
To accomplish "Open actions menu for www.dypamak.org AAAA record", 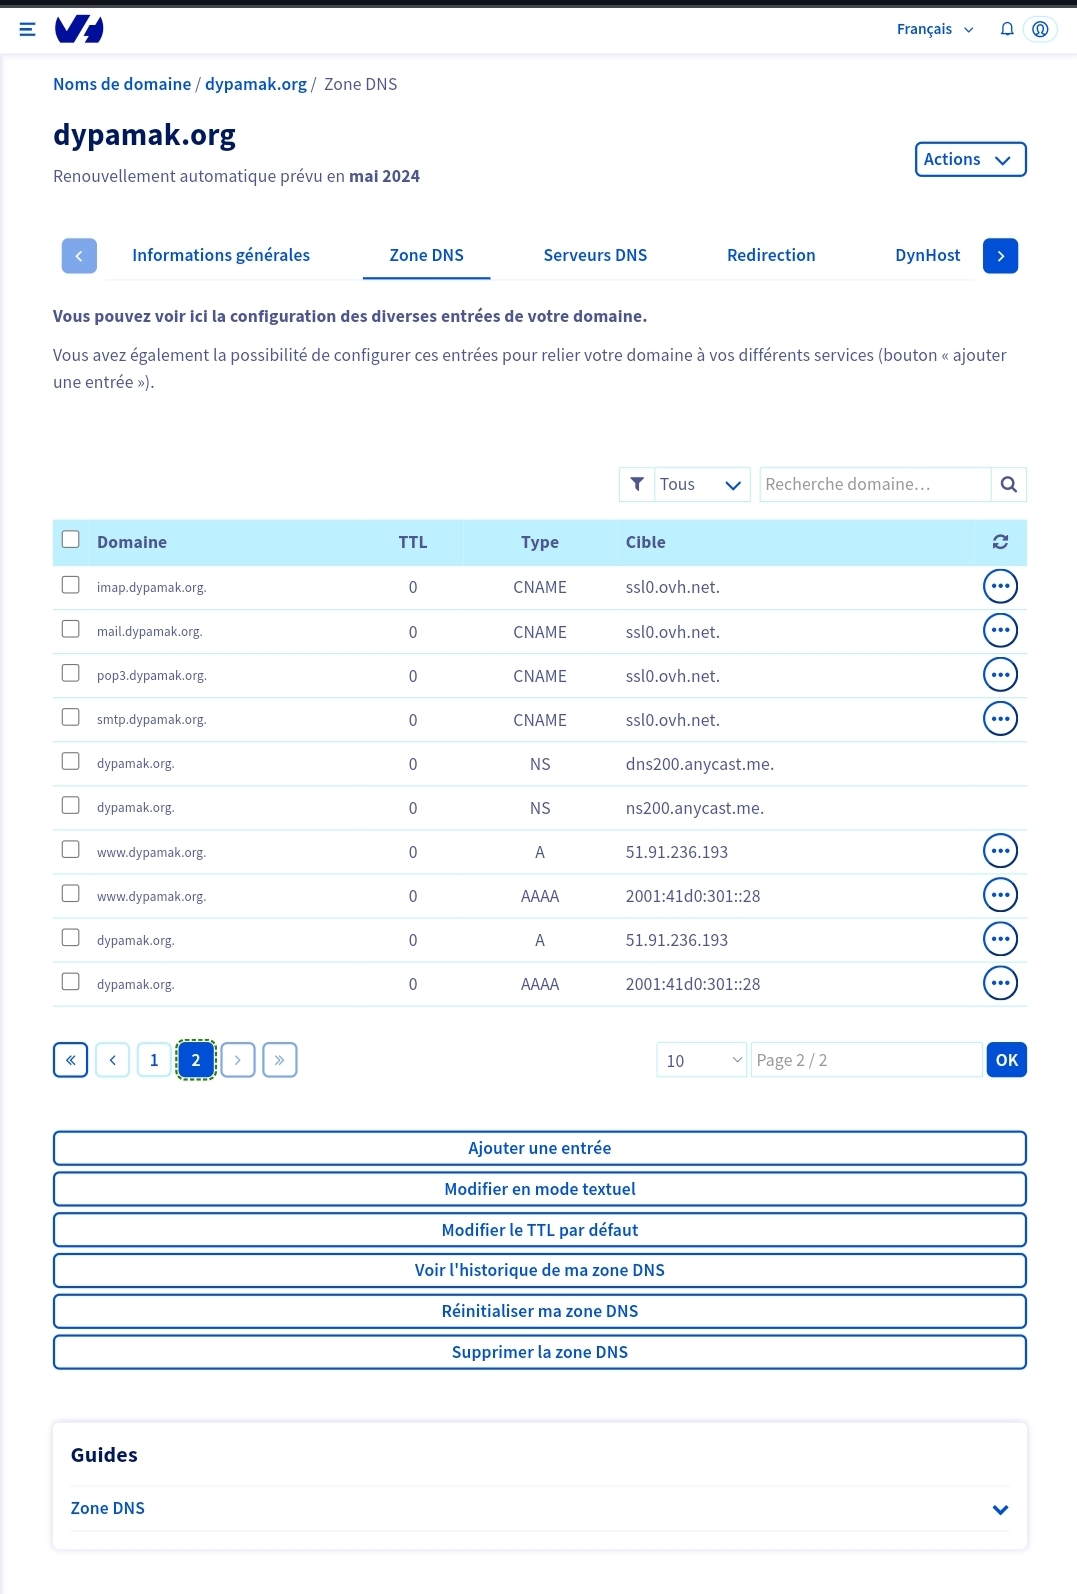I will [1000, 895].
